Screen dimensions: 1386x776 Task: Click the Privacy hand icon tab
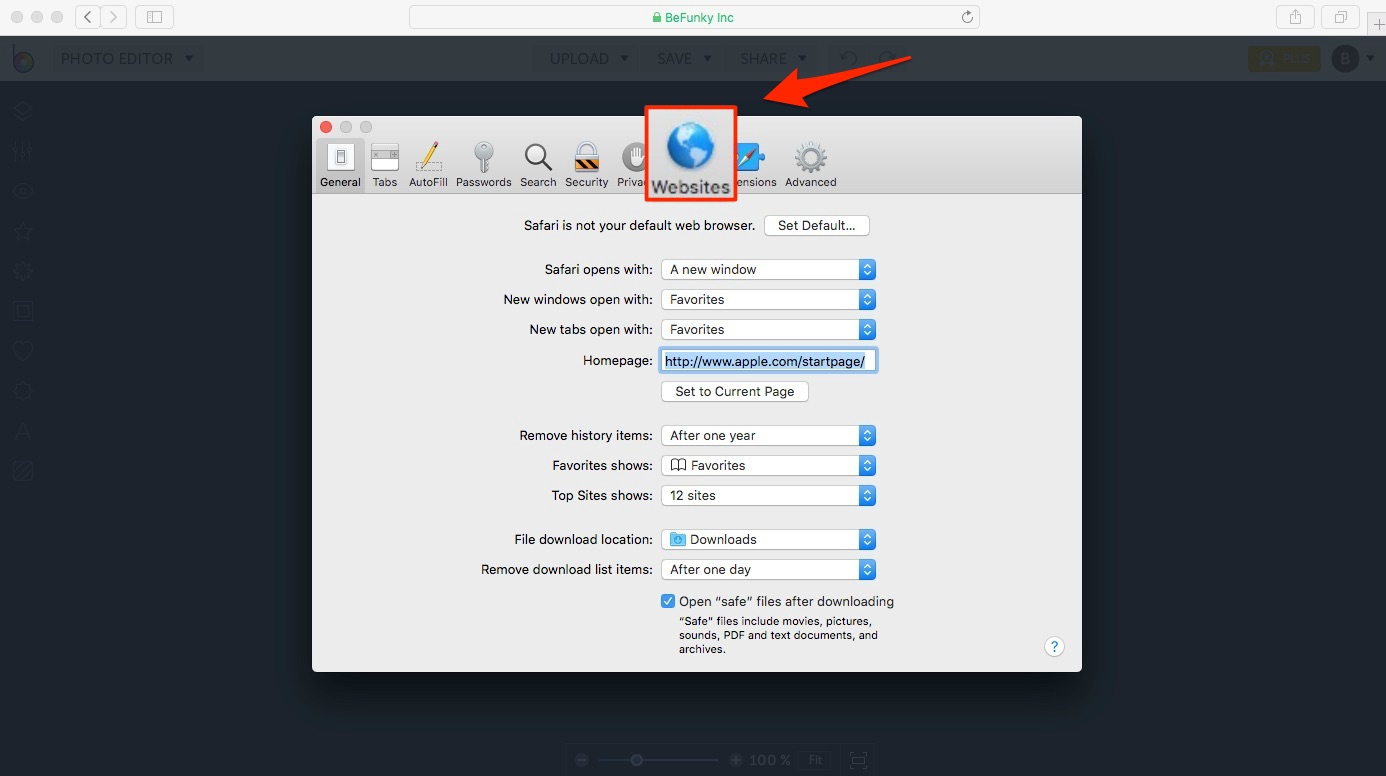pyautogui.click(x=632, y=165)
